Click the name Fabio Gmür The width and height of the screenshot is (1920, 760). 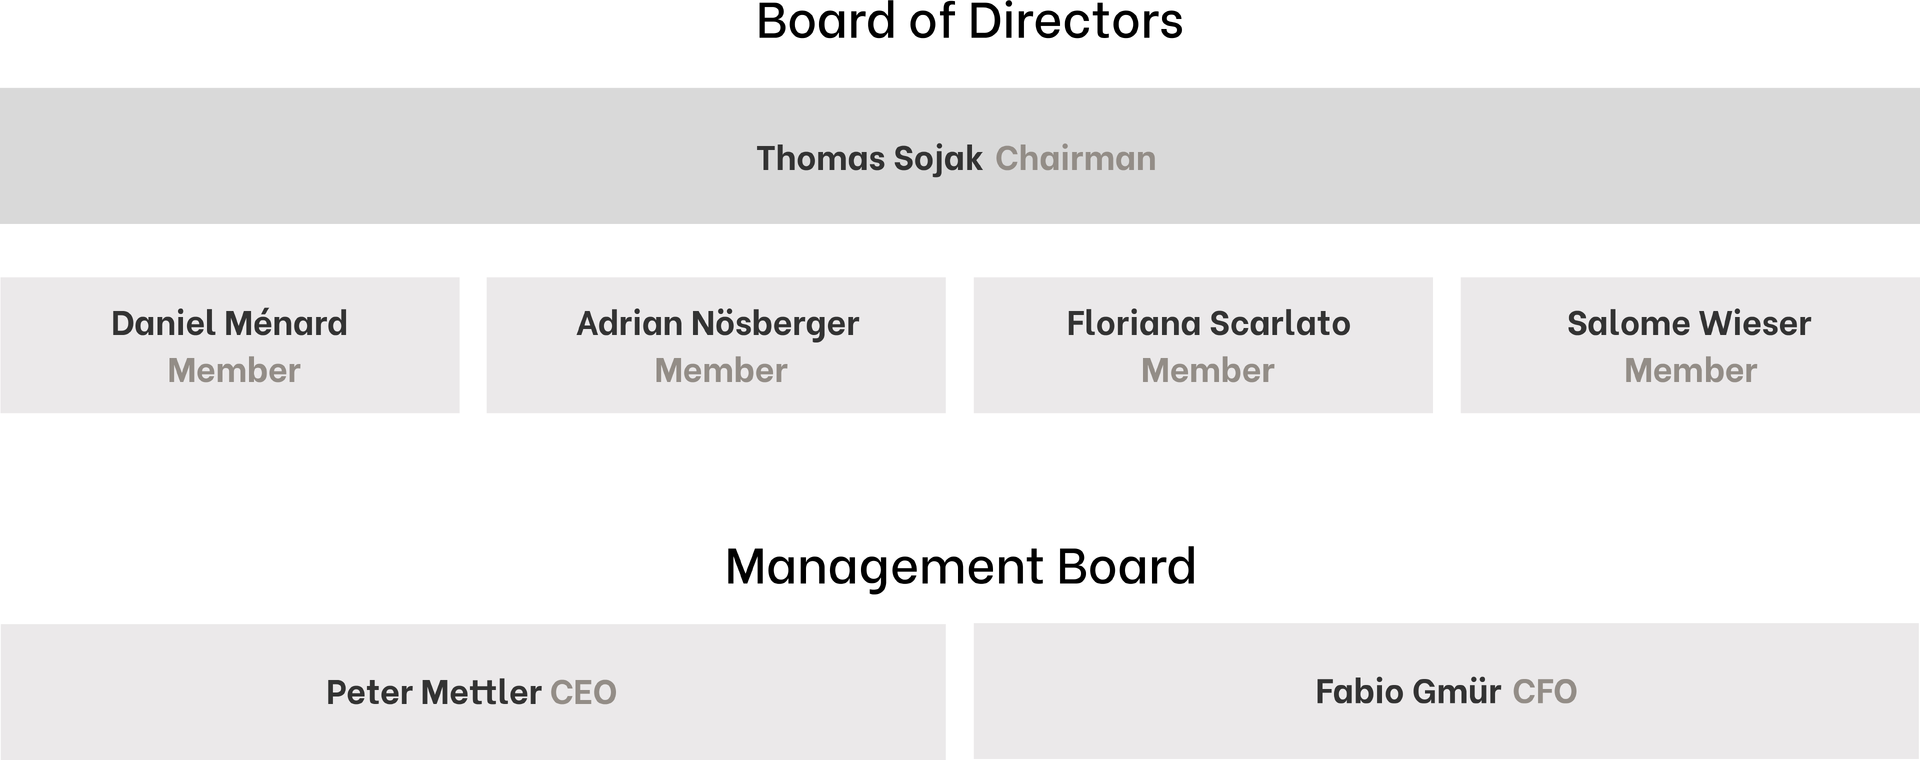click(x=1408, y=691)
